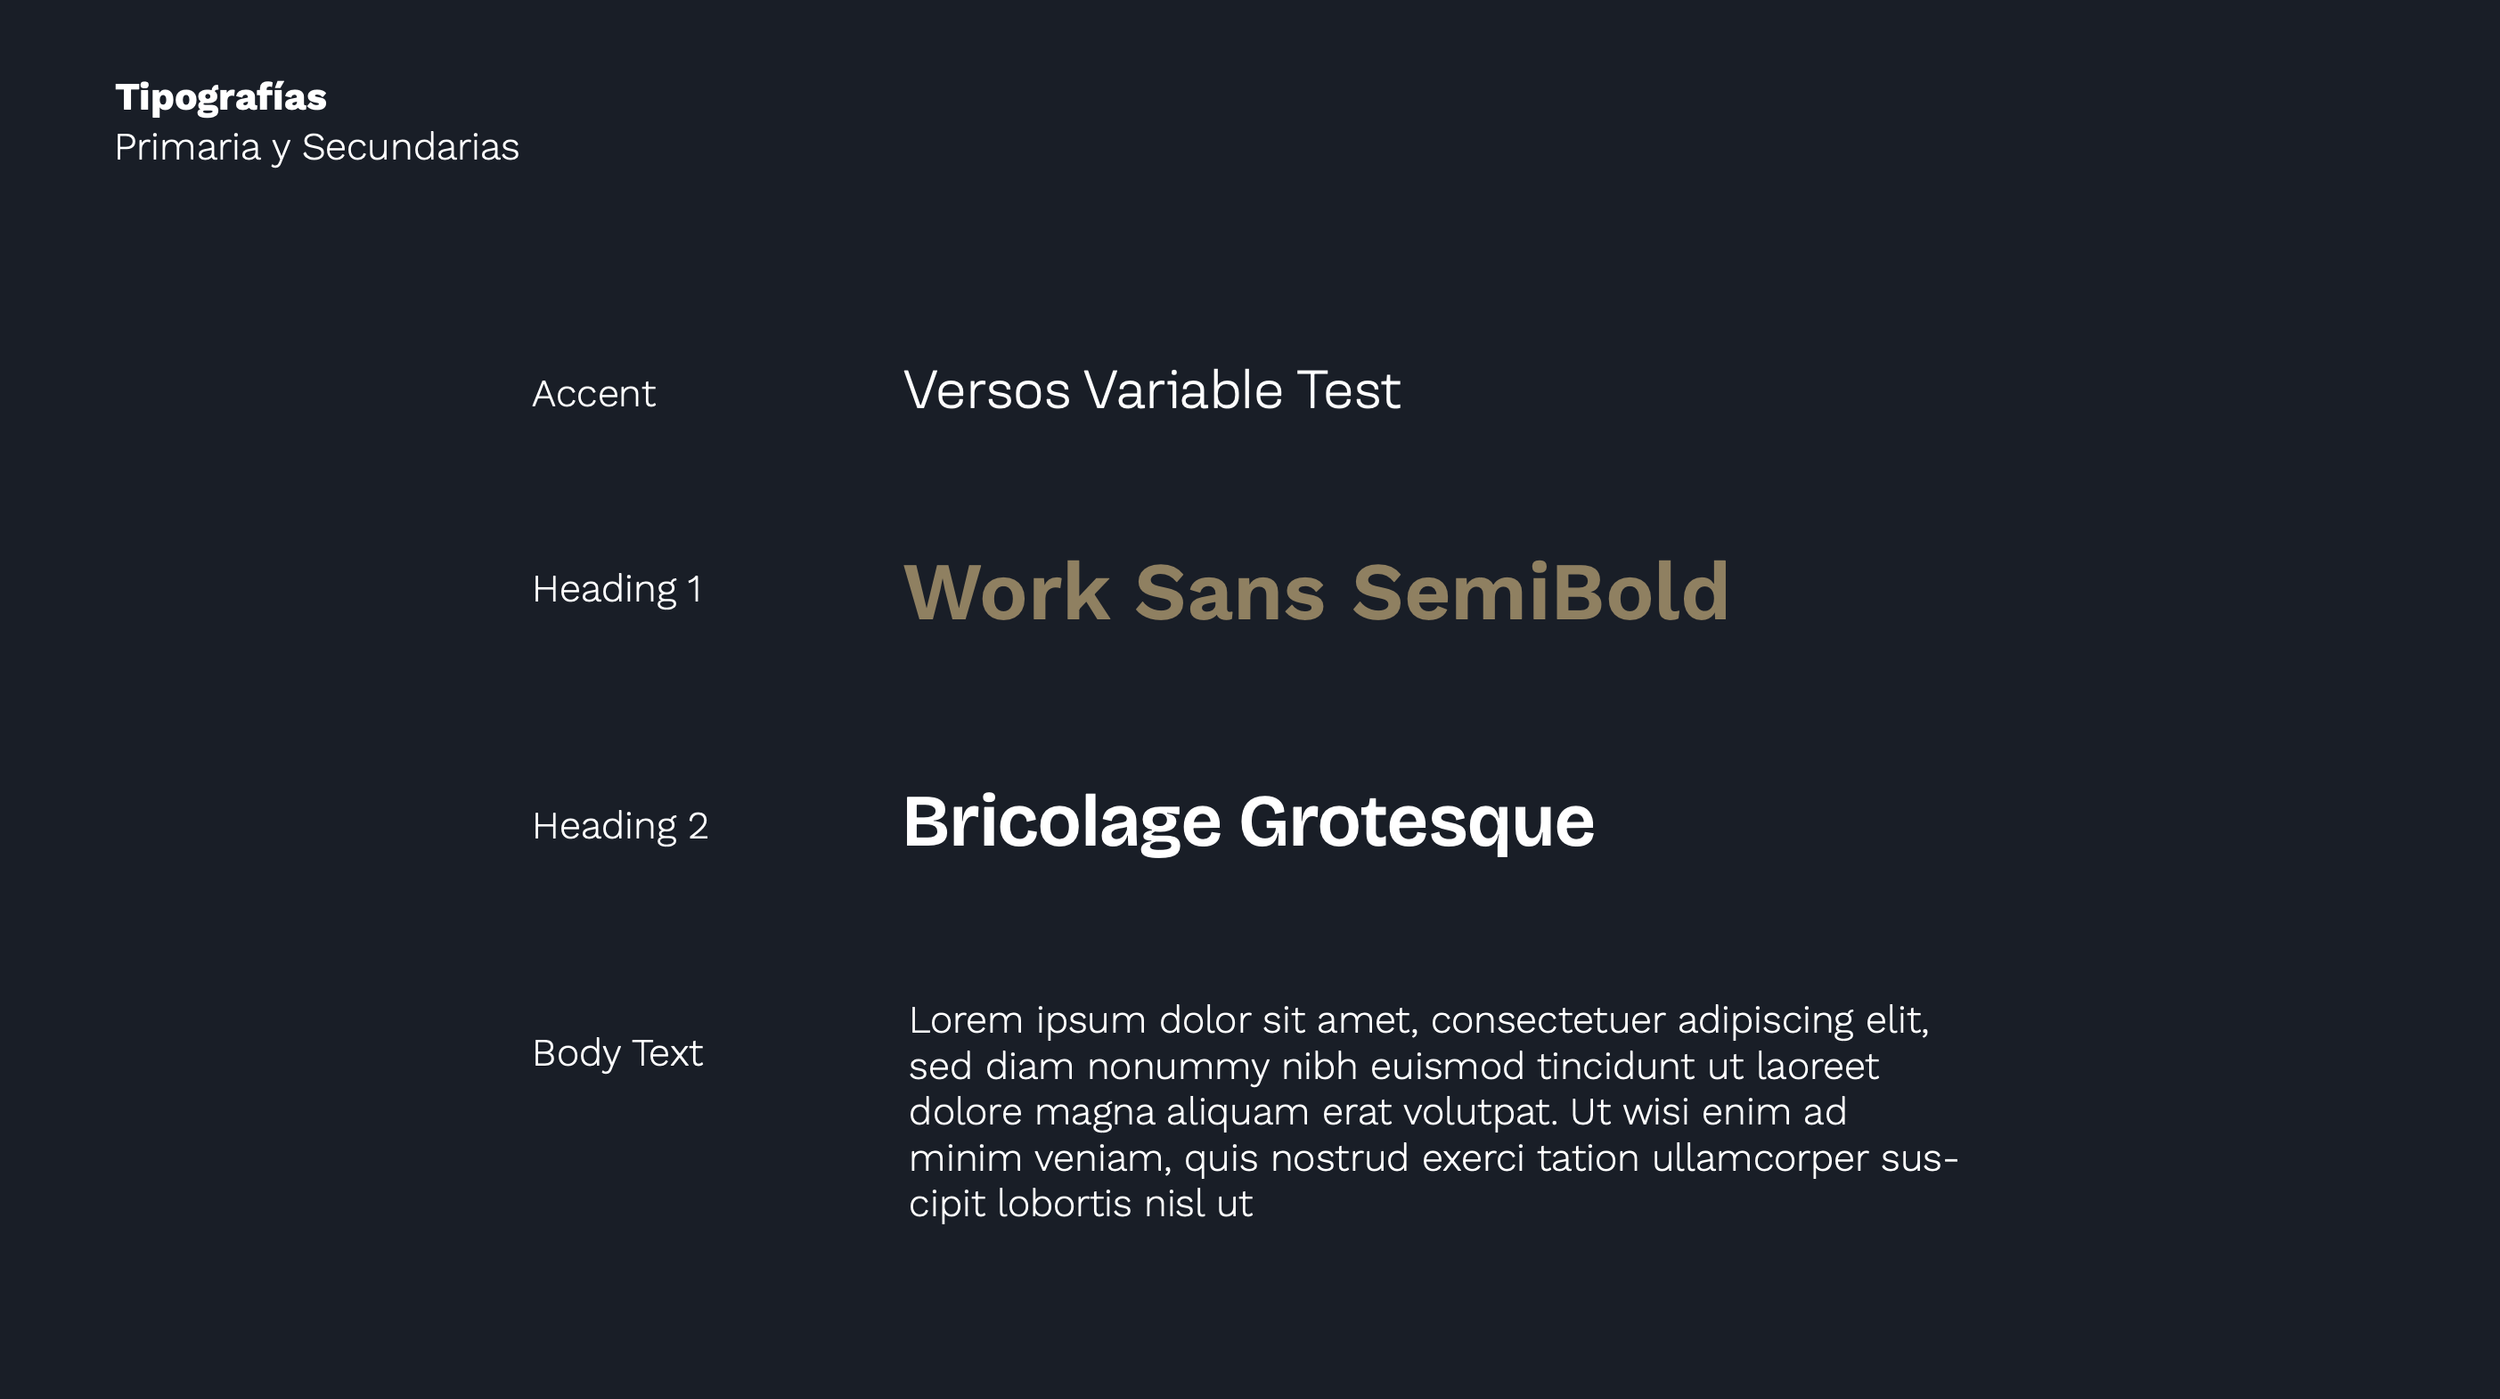
Task: Click the word ullamcorper in the paragraph
Action: coord(1759,1158)
